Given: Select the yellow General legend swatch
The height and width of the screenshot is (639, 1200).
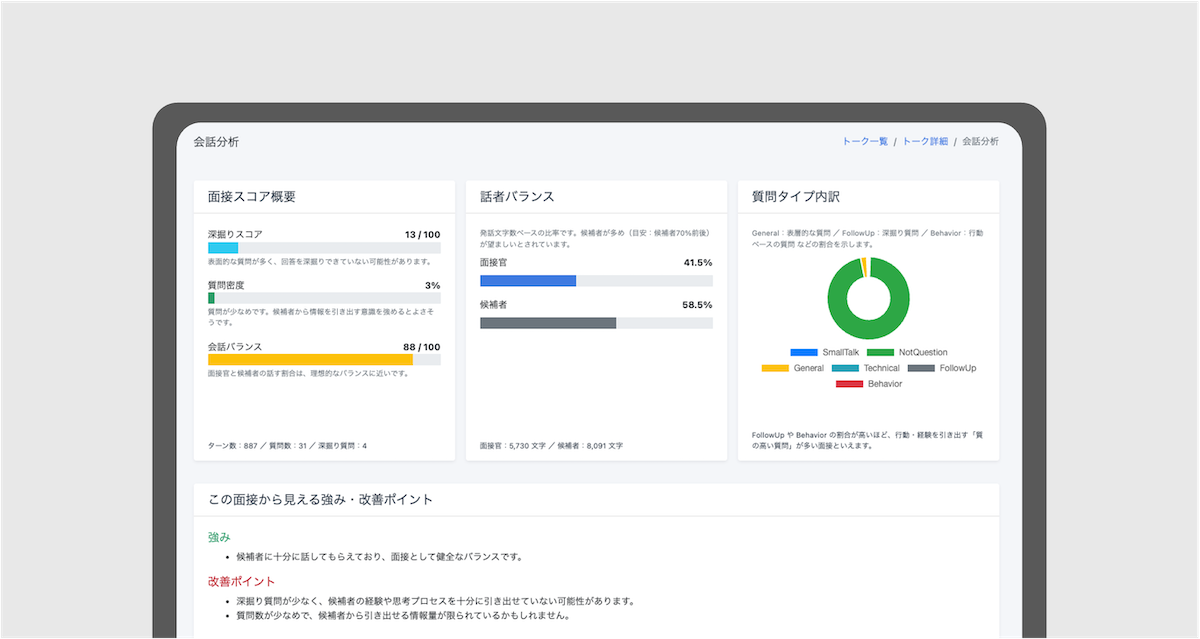Looking at the screenshot, I should pyautogui.click(x=775, y=368).
